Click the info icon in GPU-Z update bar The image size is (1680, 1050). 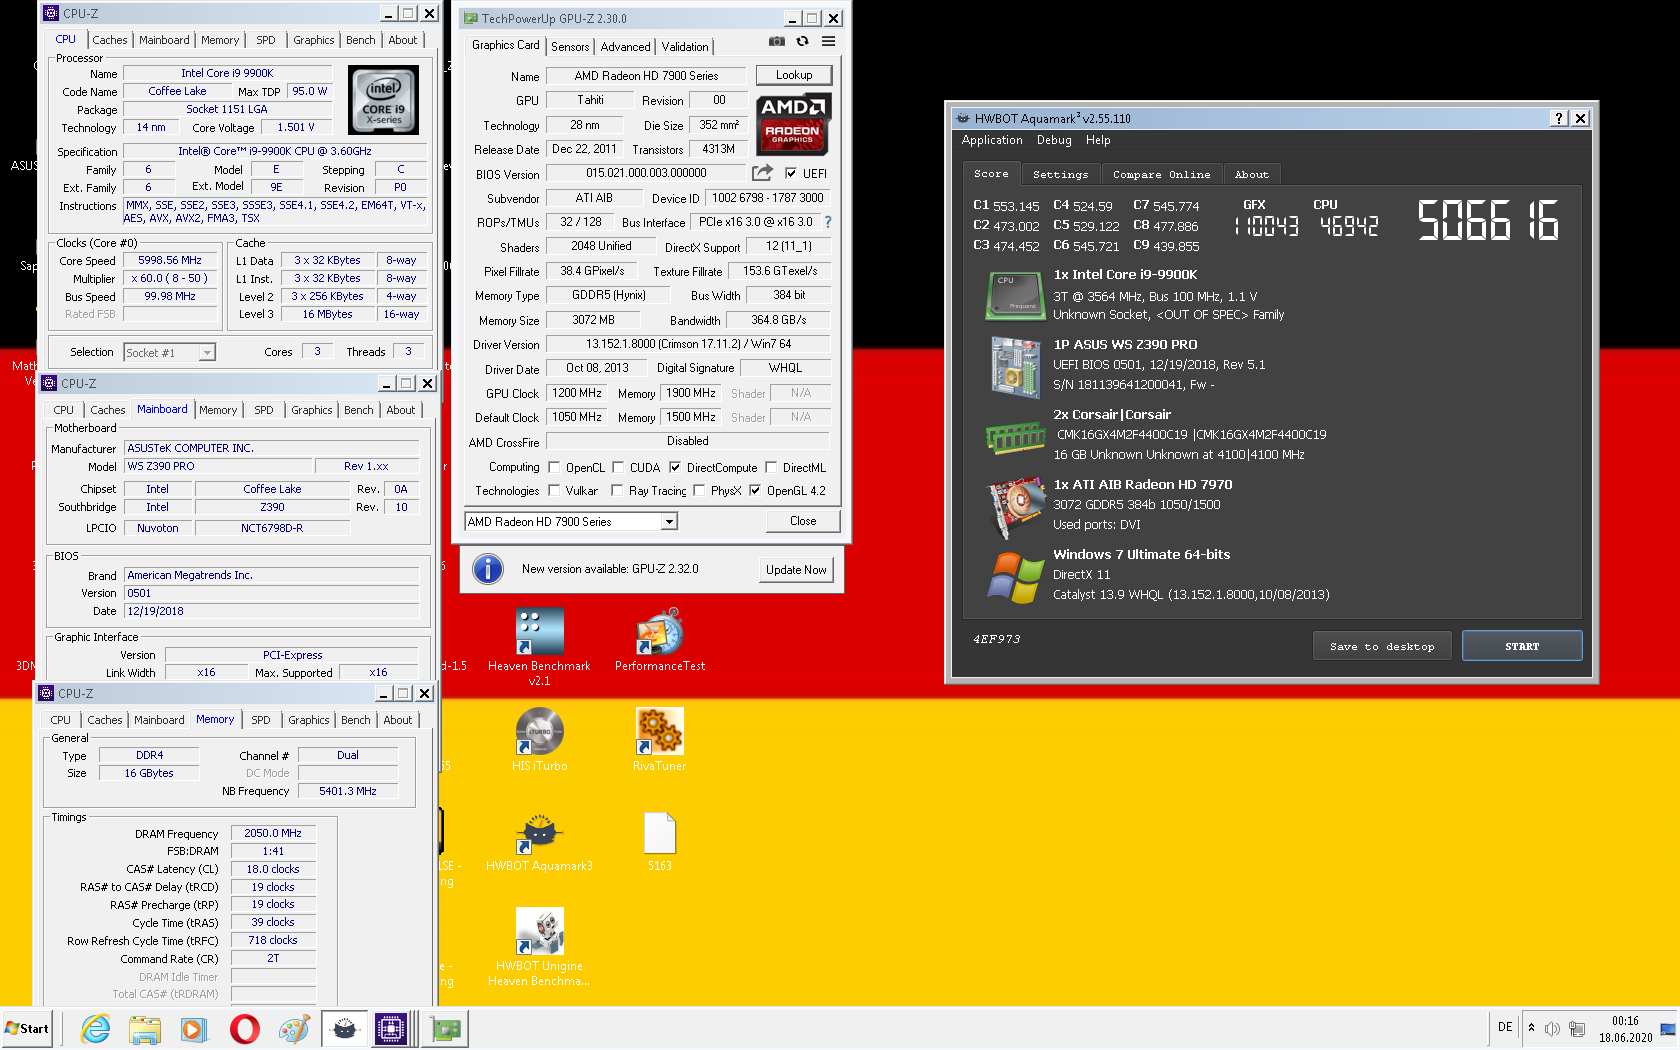(488, 569)
